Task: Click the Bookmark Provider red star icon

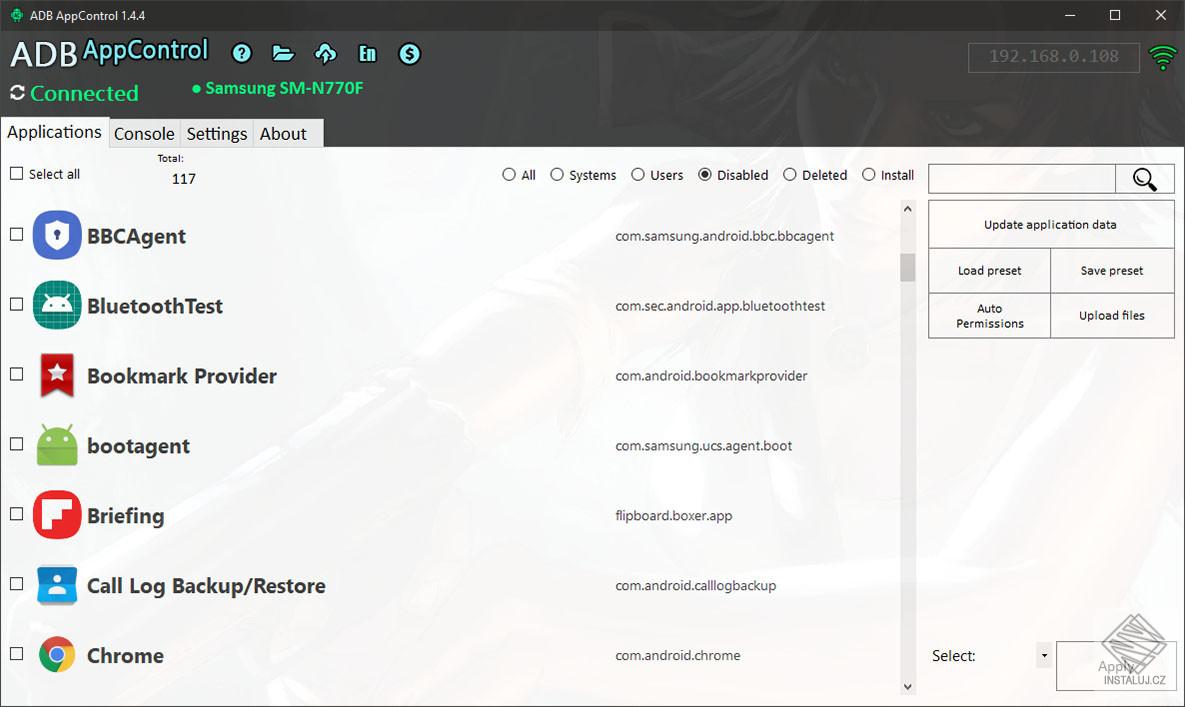Action: click(x=57, y=375)
